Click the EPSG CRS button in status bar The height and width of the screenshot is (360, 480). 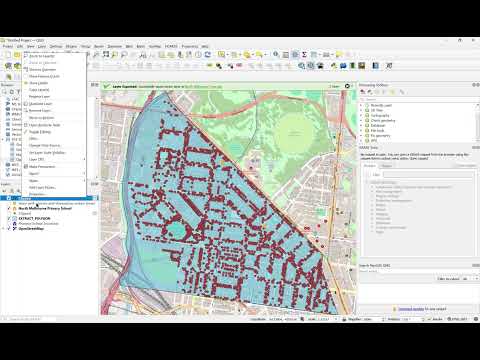pos(459,319)
